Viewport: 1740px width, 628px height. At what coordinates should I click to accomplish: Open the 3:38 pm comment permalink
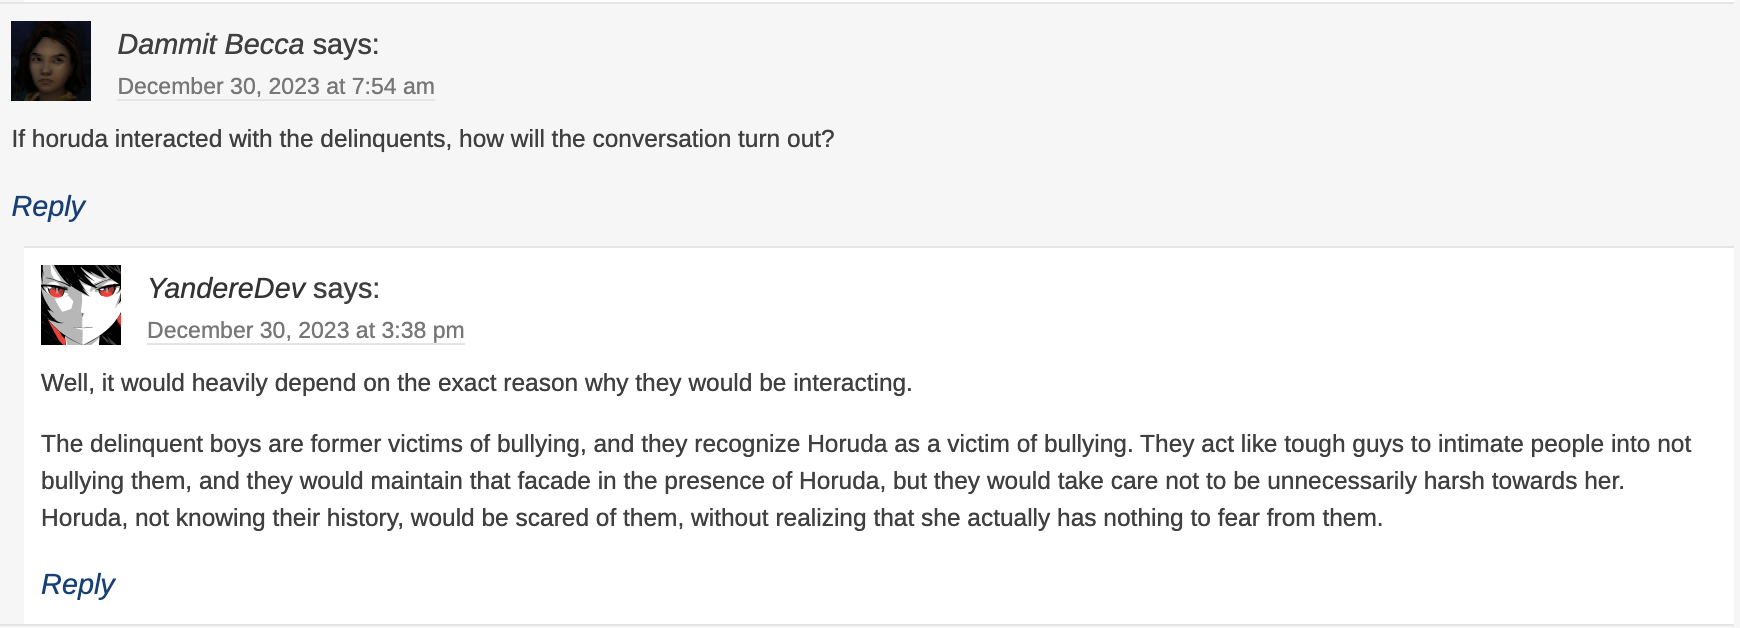[306, 330]
